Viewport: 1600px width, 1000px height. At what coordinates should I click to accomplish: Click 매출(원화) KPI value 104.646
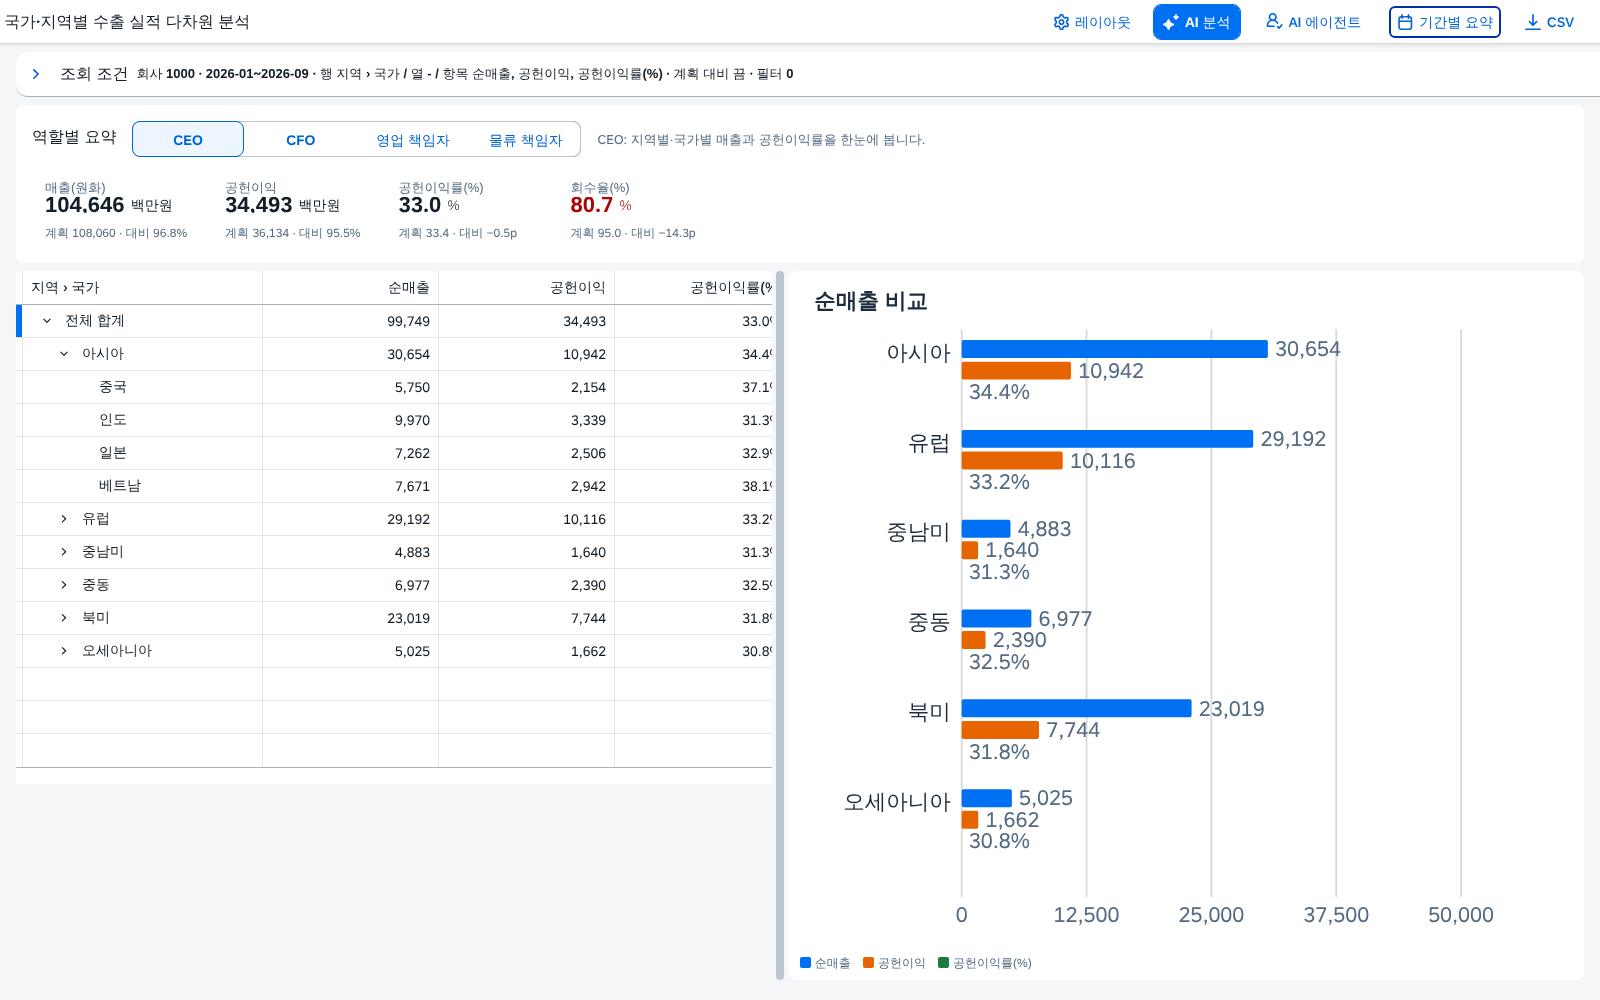point(84,205)
